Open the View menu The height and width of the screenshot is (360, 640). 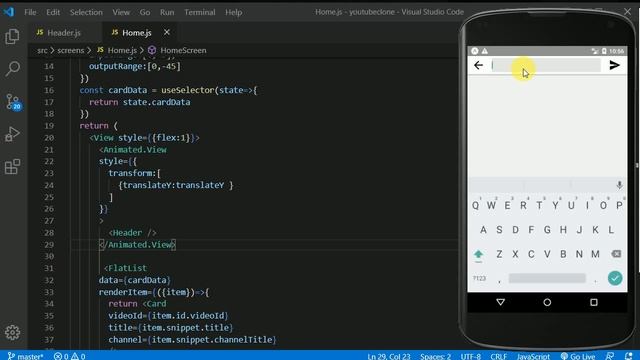[x=121, y=12]
